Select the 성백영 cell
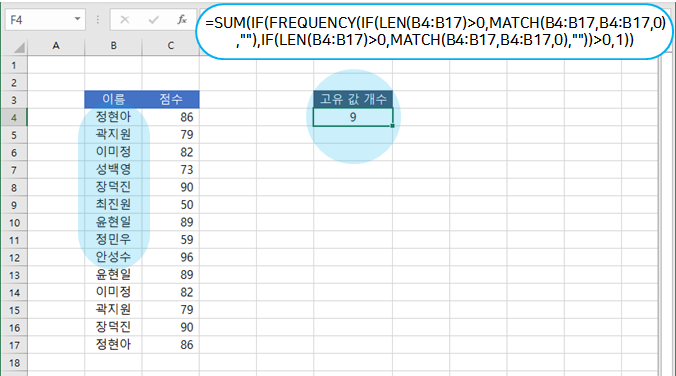 113,169
